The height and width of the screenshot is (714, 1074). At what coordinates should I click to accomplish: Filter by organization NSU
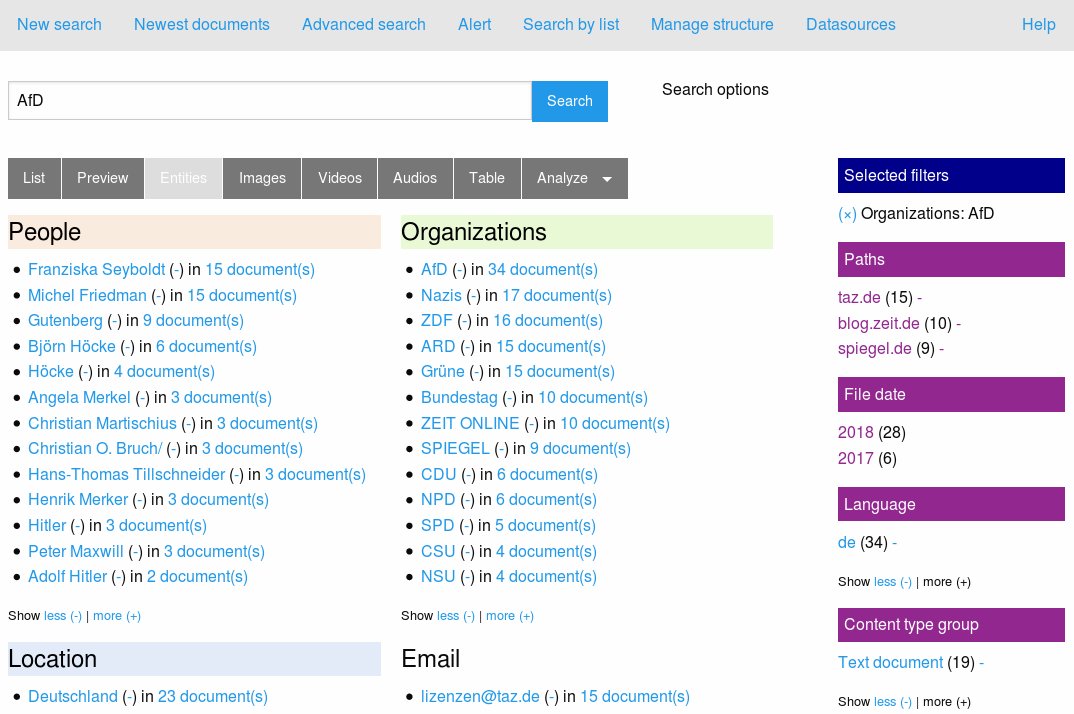pyautogui.click(x=438, y=576)
